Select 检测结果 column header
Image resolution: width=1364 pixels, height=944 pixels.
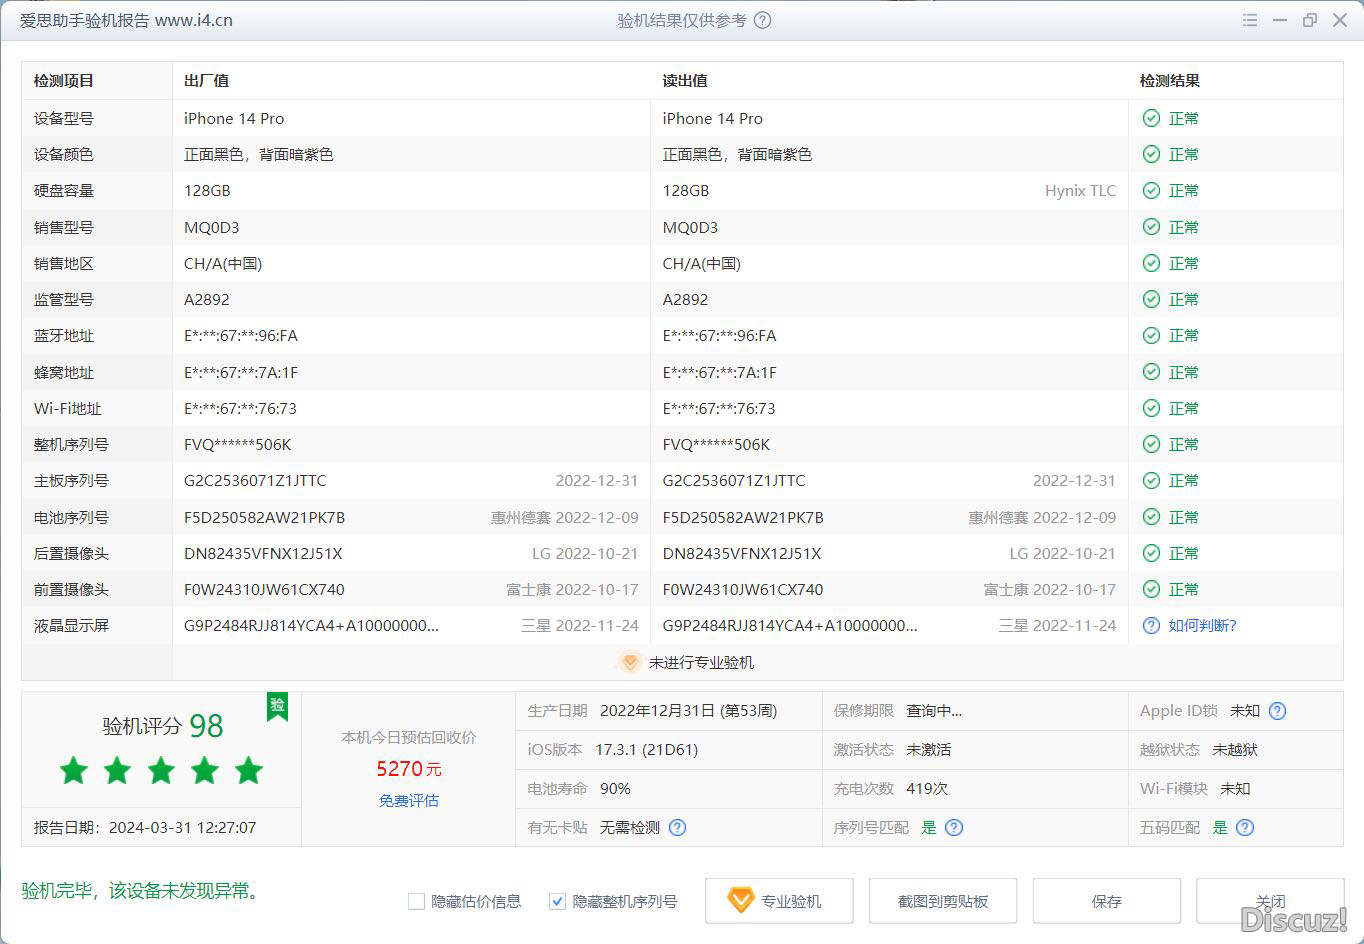(1170, 81)
